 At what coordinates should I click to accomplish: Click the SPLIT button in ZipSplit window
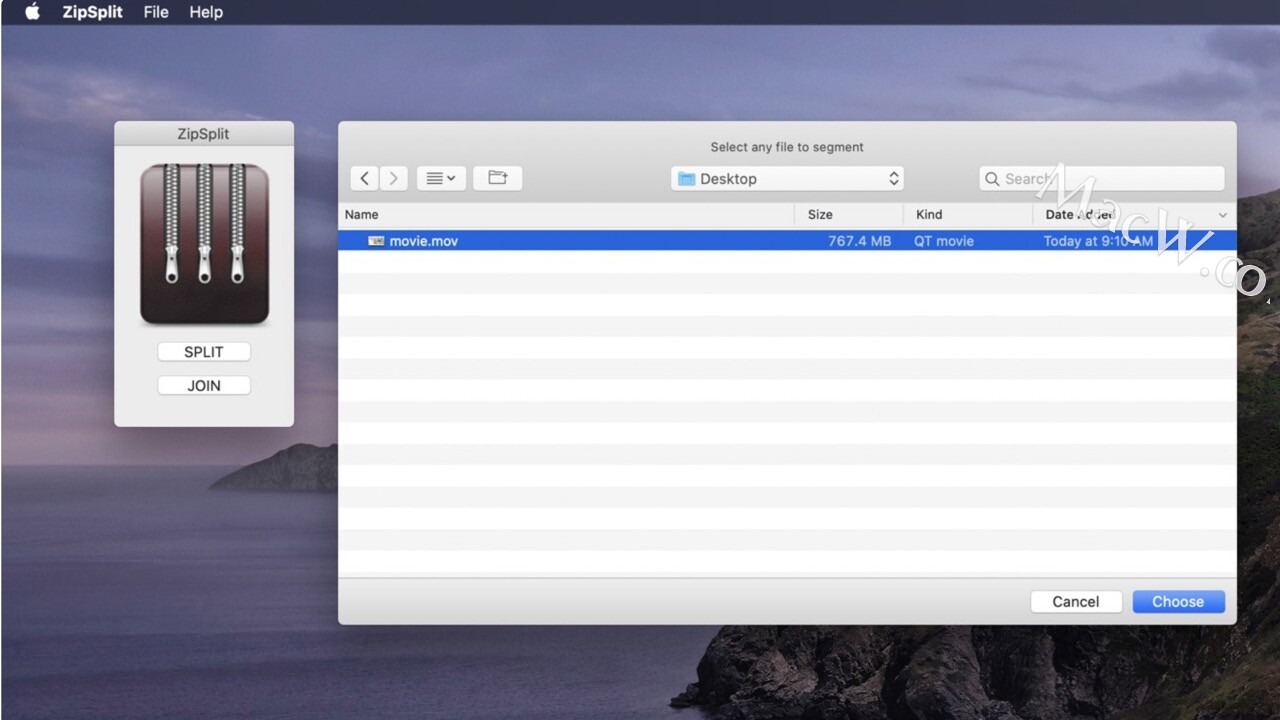click(204, 352)
